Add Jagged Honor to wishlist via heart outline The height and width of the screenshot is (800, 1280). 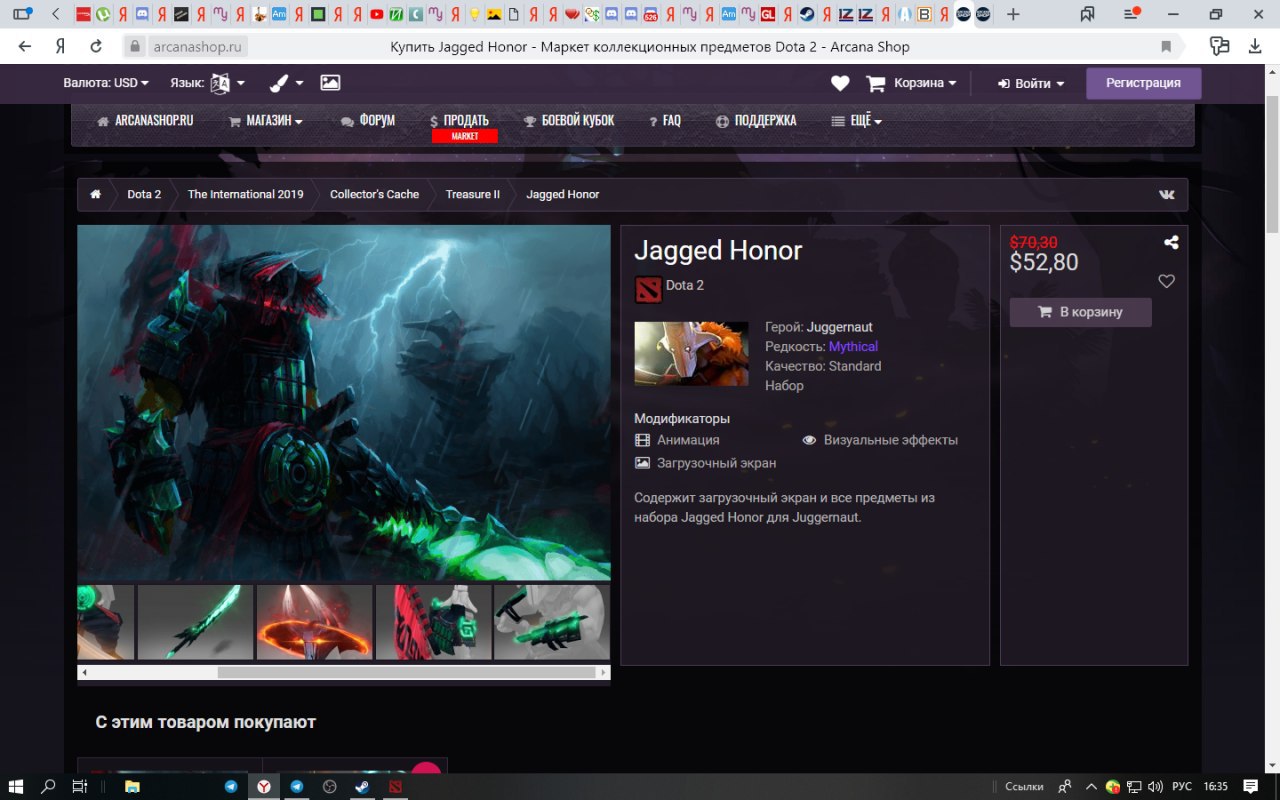[x=1166, y=282]
